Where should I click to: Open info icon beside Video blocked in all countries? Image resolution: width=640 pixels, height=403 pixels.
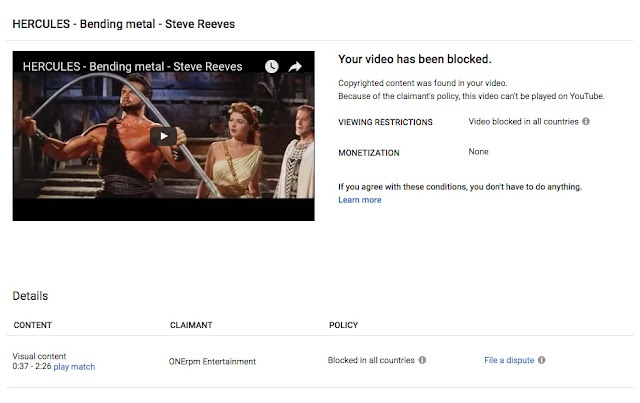pos(586,121)
